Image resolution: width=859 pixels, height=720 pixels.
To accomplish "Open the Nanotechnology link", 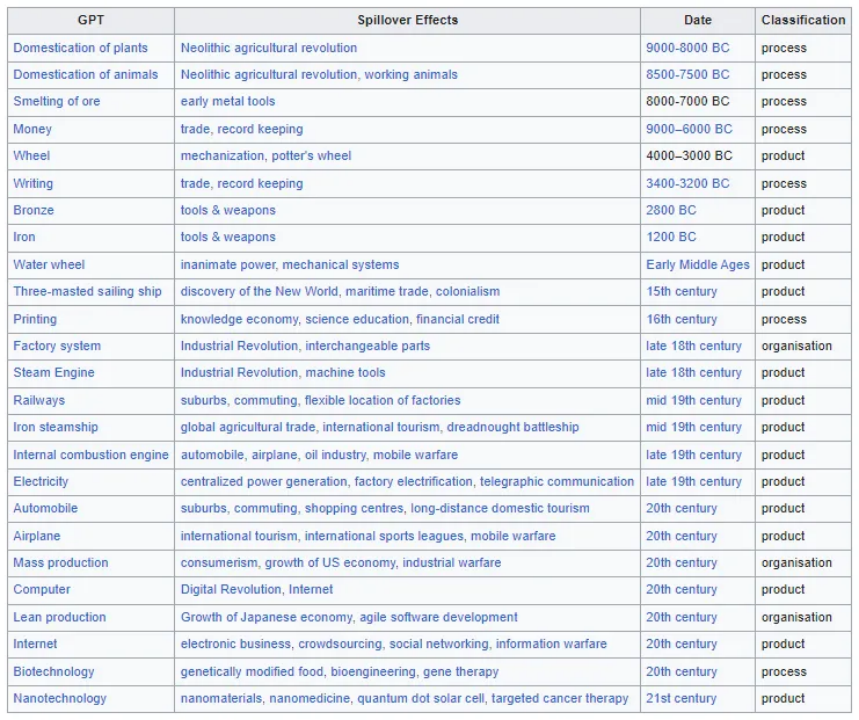I will point(60,699).
